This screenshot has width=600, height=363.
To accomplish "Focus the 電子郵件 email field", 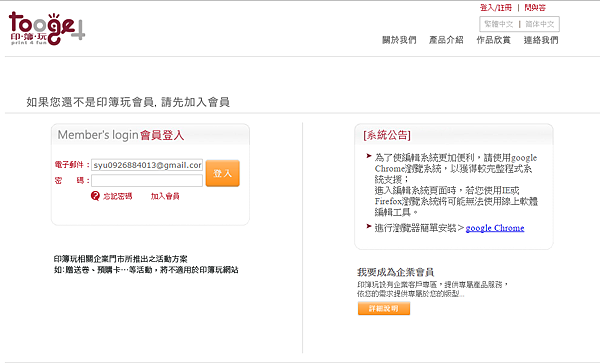I will (147, 165).
